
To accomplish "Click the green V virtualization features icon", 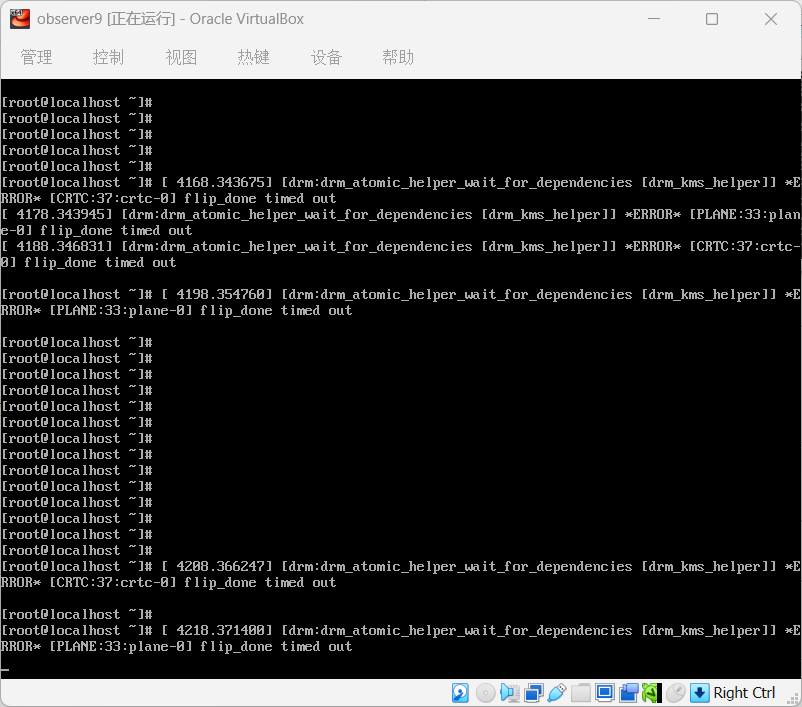I will [x=652, y=692].
